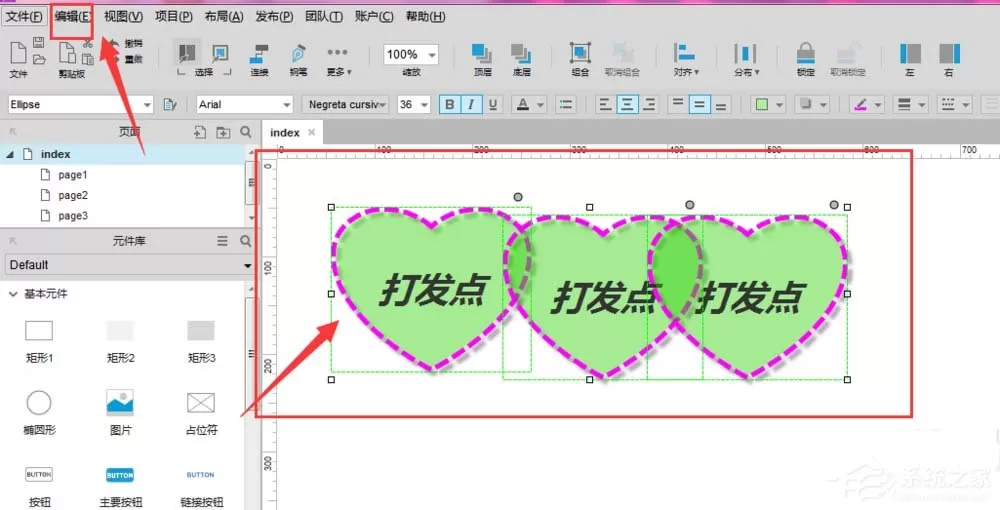Select page2 in the pages tree
The image size is (1000, 510).
click(73, 195)
